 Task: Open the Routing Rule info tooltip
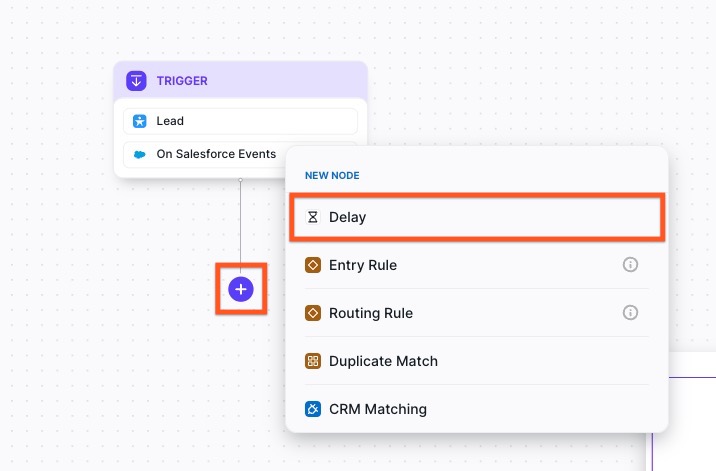[x=630, y=313]
